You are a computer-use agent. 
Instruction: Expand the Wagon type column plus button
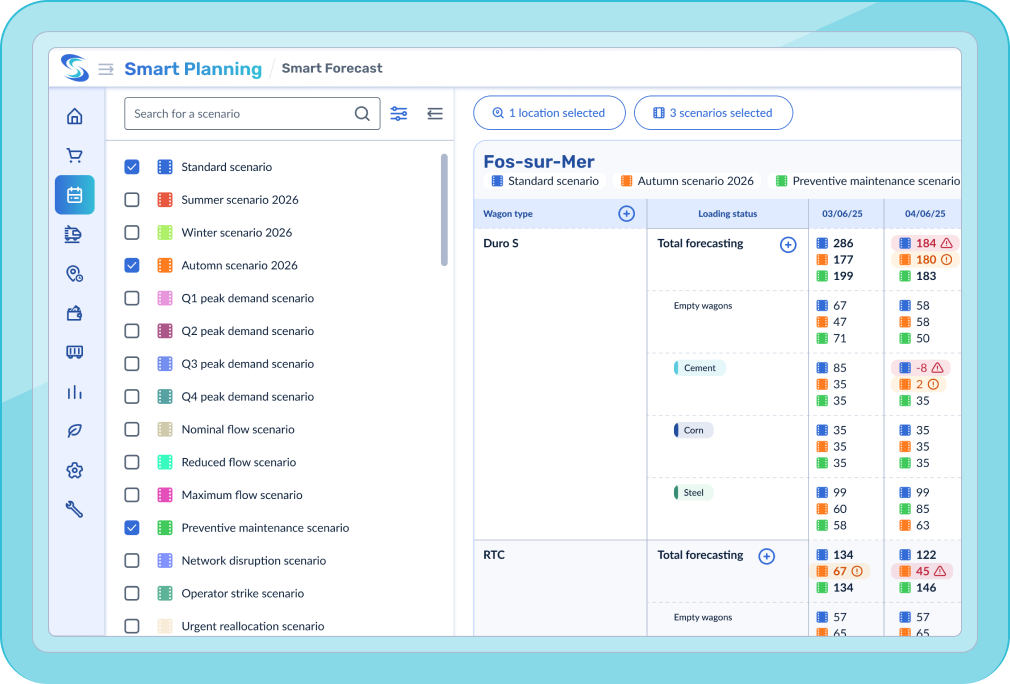coord(626,214)
